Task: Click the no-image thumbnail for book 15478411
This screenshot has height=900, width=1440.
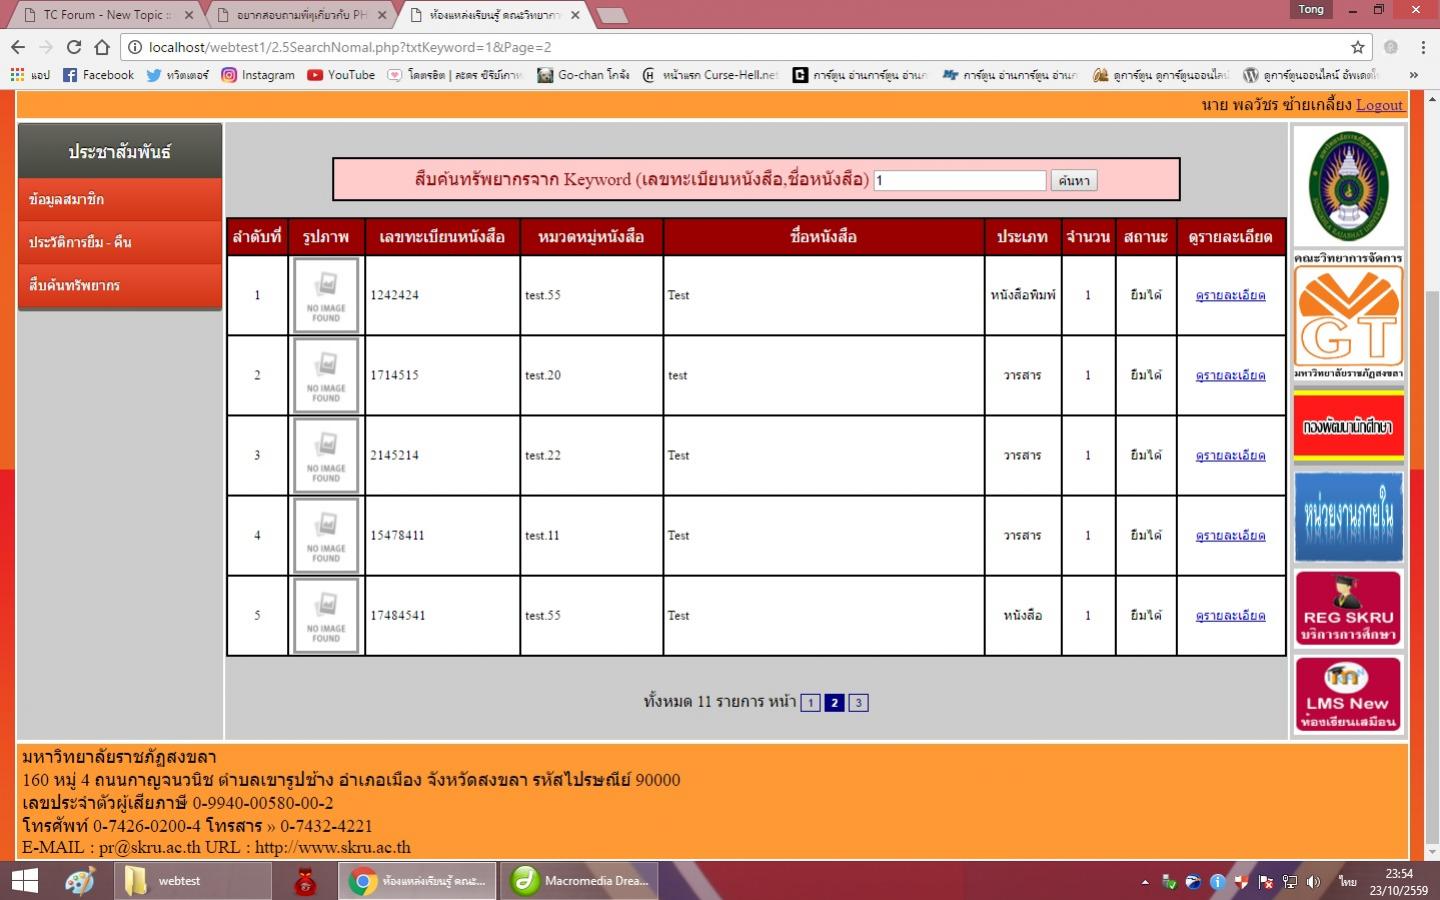Action: point(326,535)
